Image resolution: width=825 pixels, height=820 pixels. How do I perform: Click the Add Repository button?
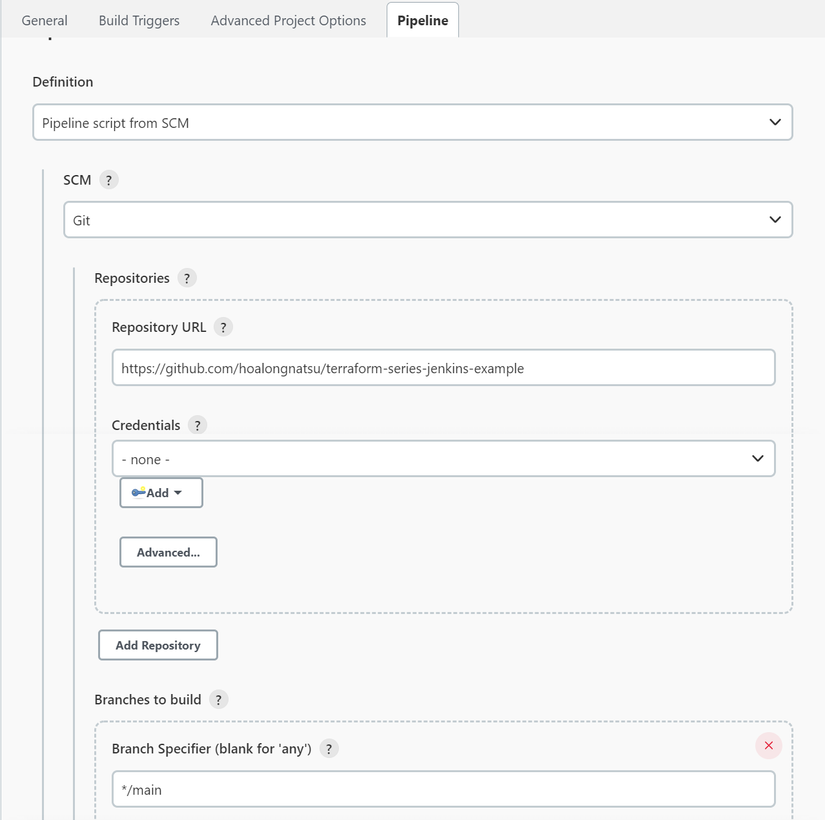[x=158, y=645]
